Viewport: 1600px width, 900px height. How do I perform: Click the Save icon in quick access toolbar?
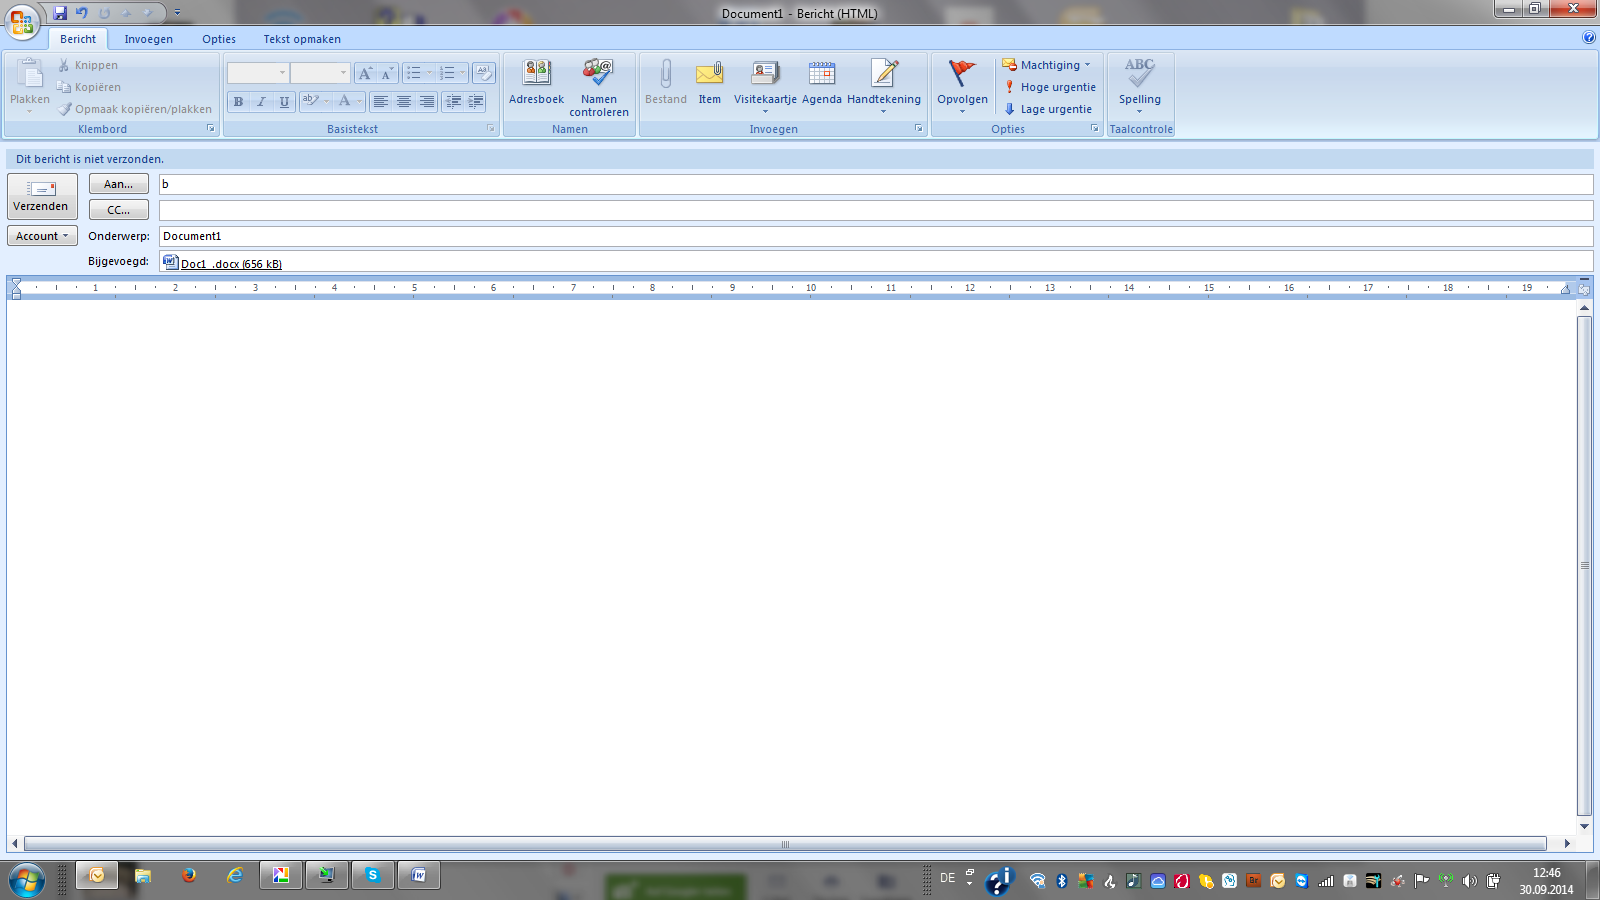[60, 13]
